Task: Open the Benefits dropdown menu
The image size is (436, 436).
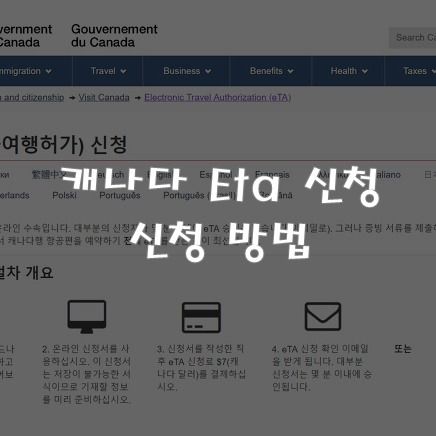Action: tap(271, 71)
